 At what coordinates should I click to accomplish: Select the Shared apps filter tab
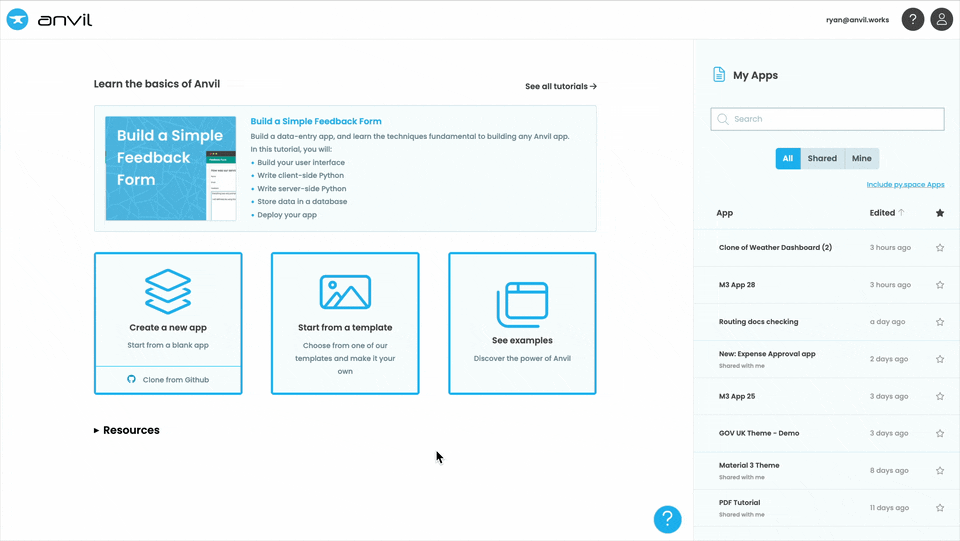[x=822, y=159]
